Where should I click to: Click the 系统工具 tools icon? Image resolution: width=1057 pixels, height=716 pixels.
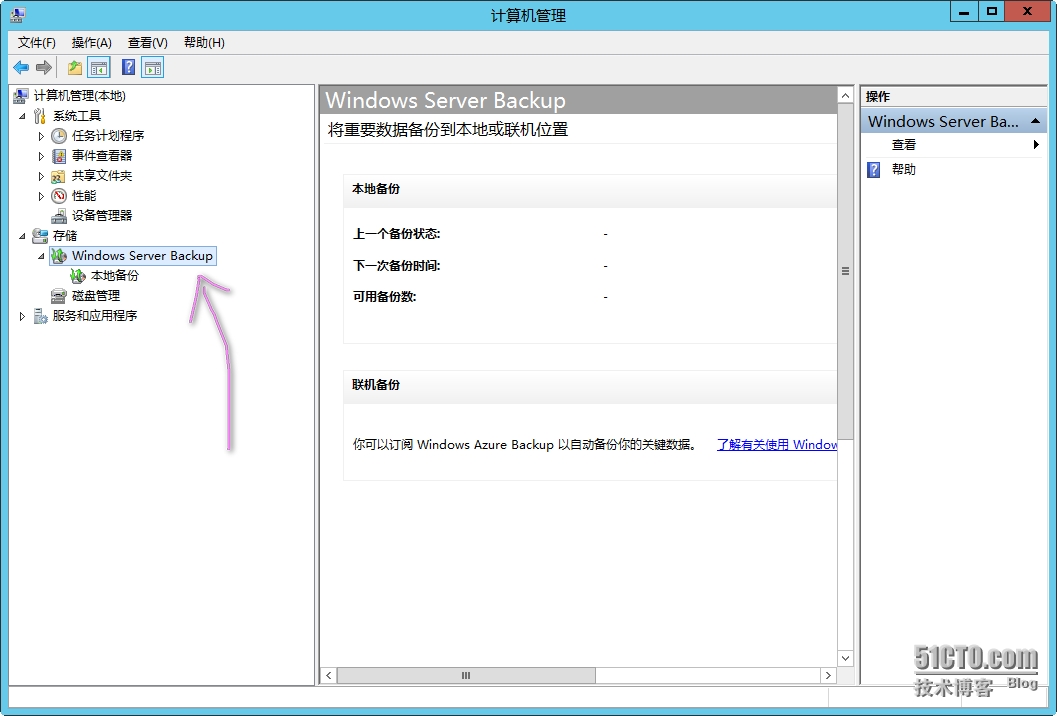[40, 116]
